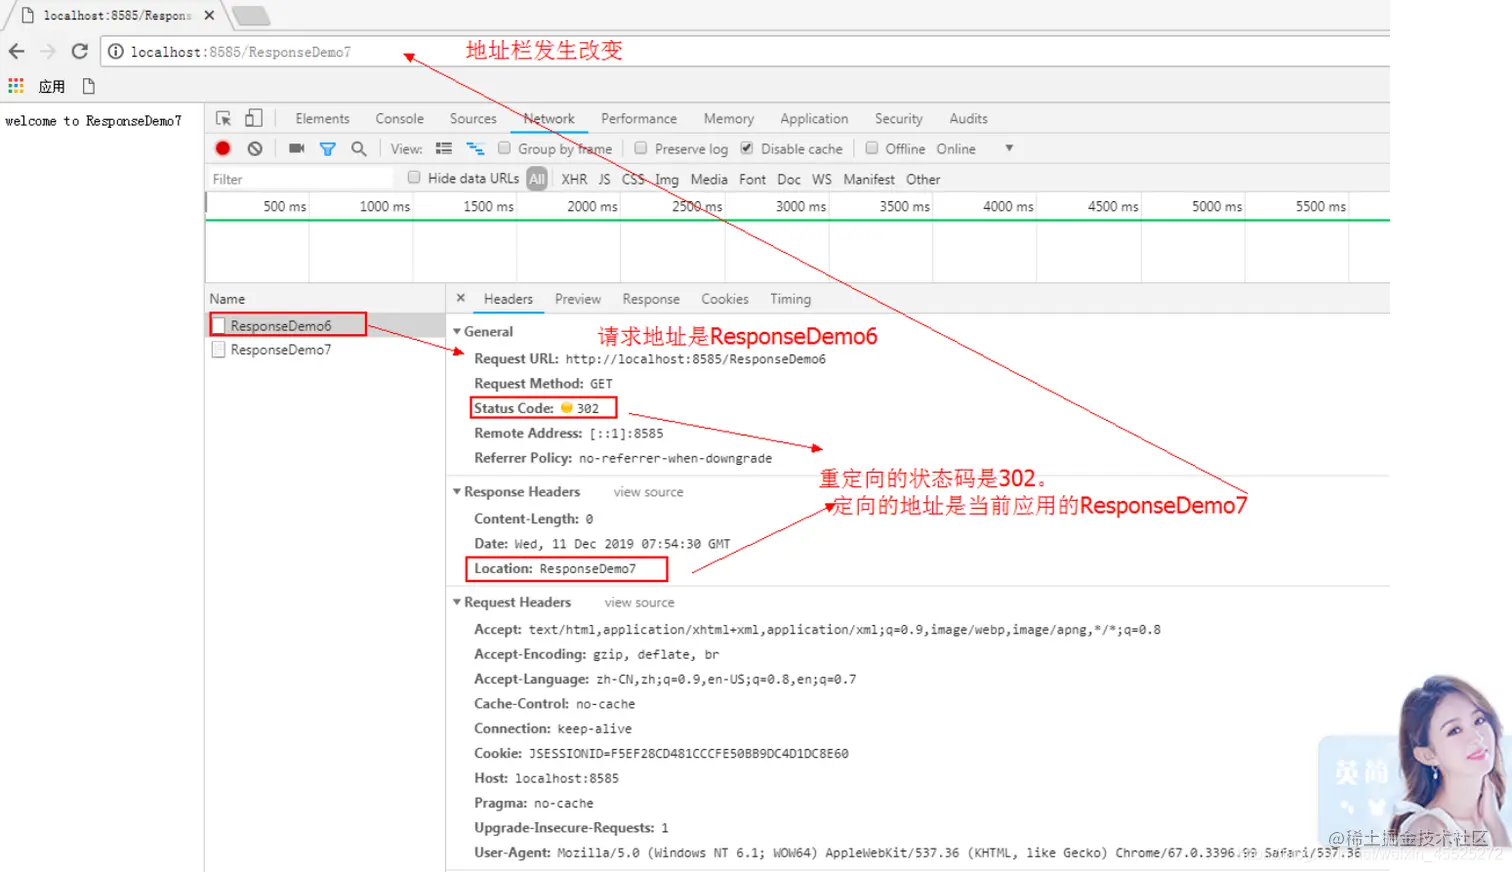Check the Hide data URLs checkbox
1512x872 pixels.
click(414, 178)
